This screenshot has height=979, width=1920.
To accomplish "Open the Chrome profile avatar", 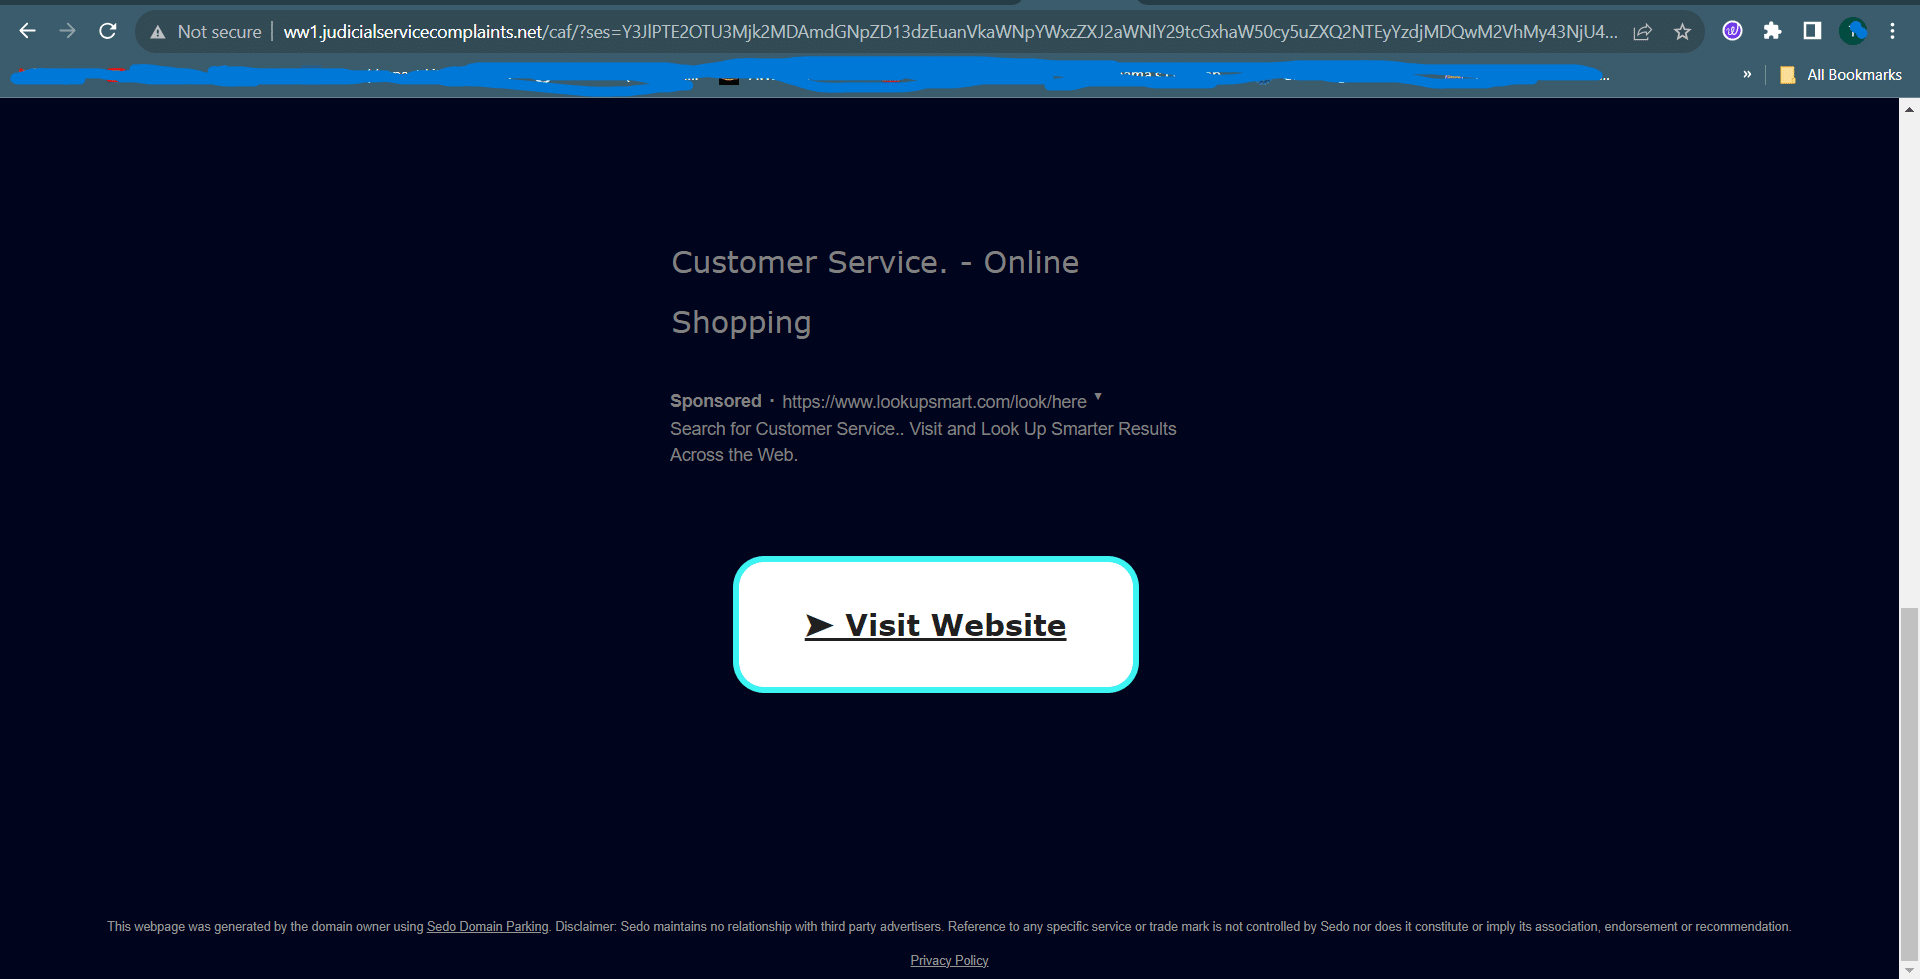I will [1853, 31].
